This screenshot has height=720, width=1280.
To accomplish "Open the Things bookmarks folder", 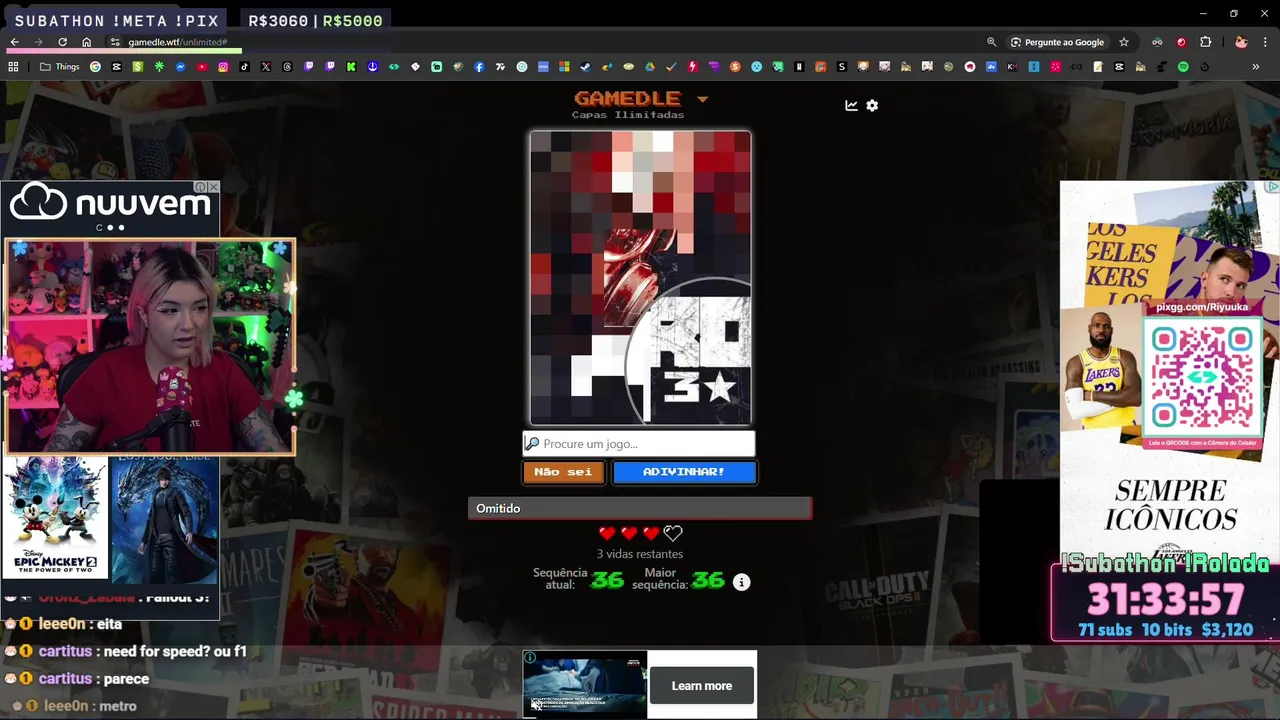I will (59, 67).
